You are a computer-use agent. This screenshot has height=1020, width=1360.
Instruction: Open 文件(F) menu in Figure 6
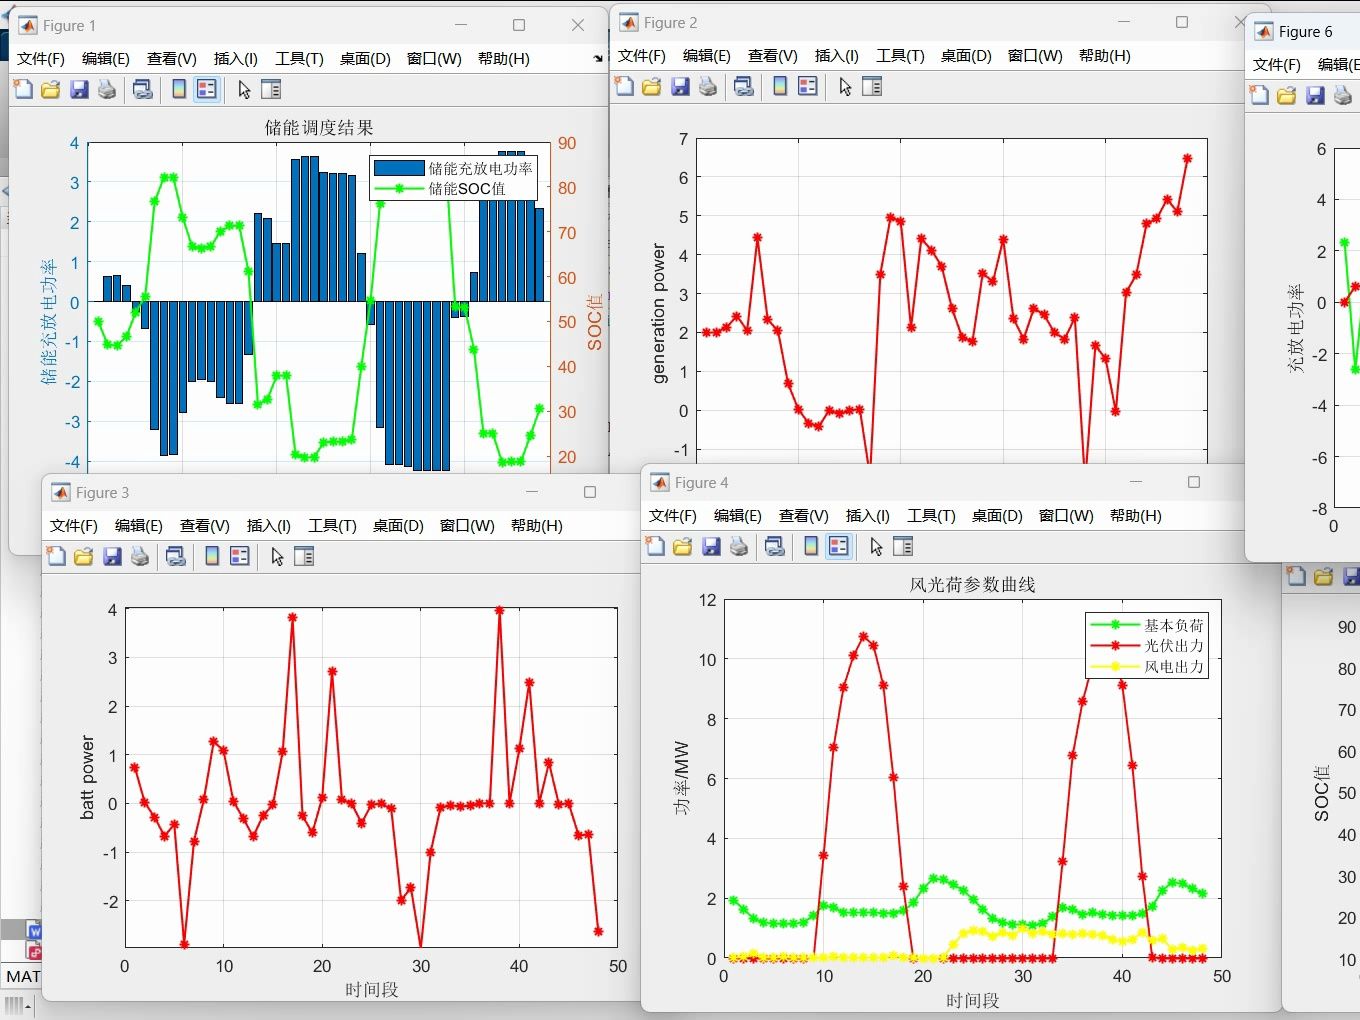pos(1277,64)
